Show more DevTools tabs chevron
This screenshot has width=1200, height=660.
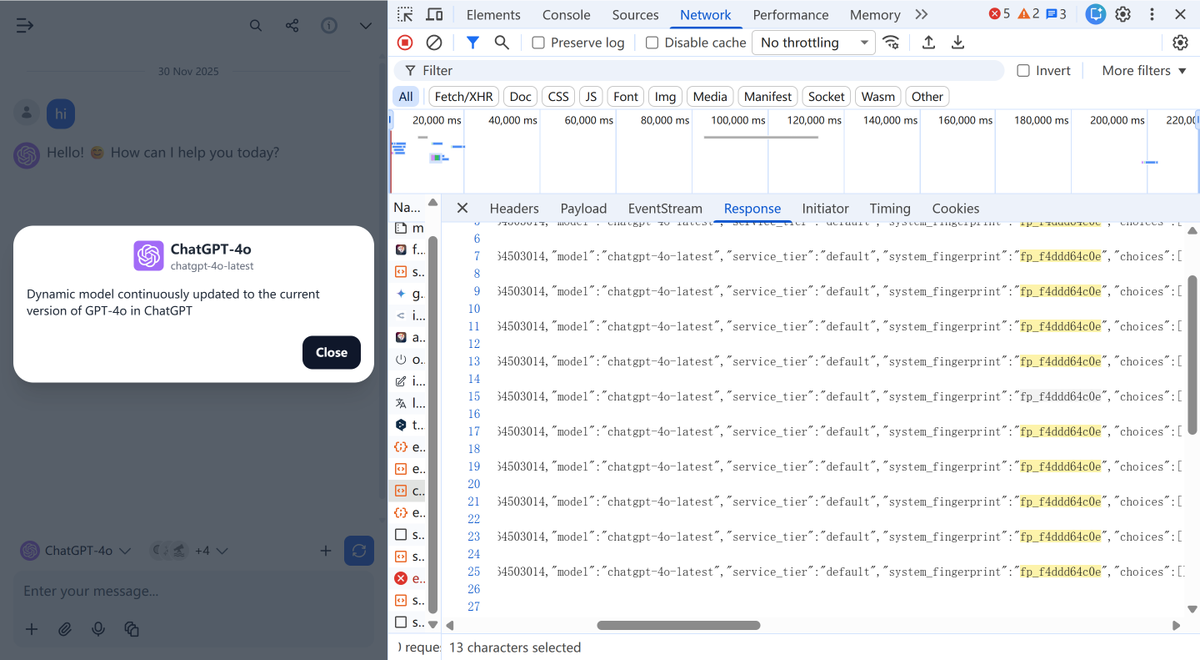coord(921,14)
